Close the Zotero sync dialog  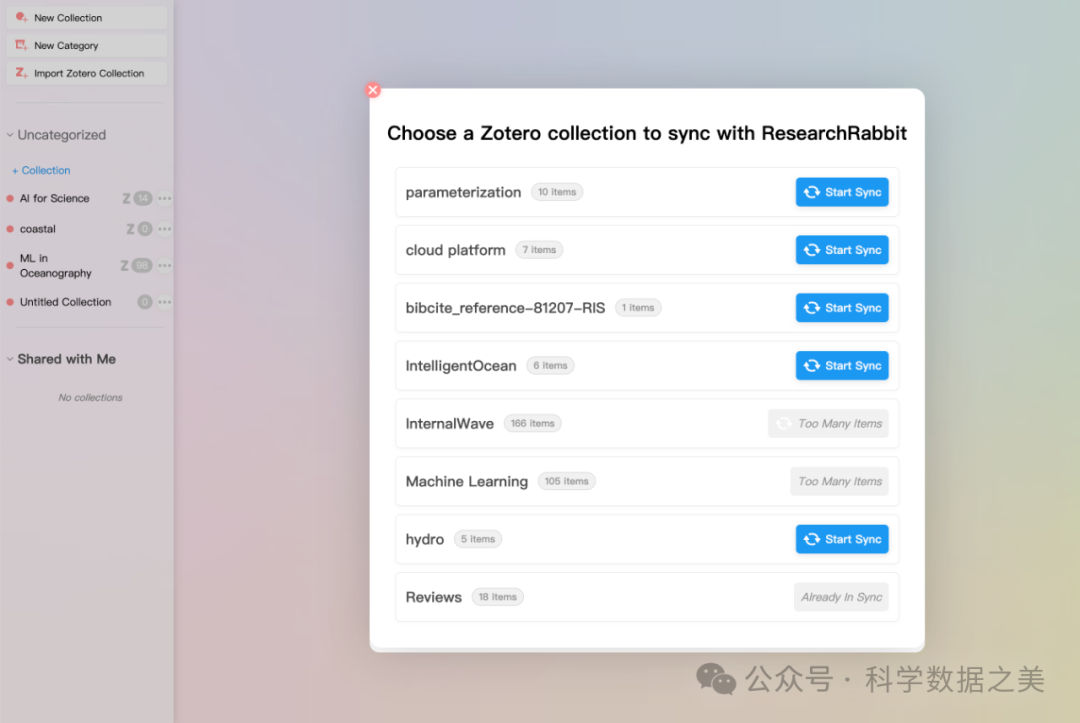(373, 90)
